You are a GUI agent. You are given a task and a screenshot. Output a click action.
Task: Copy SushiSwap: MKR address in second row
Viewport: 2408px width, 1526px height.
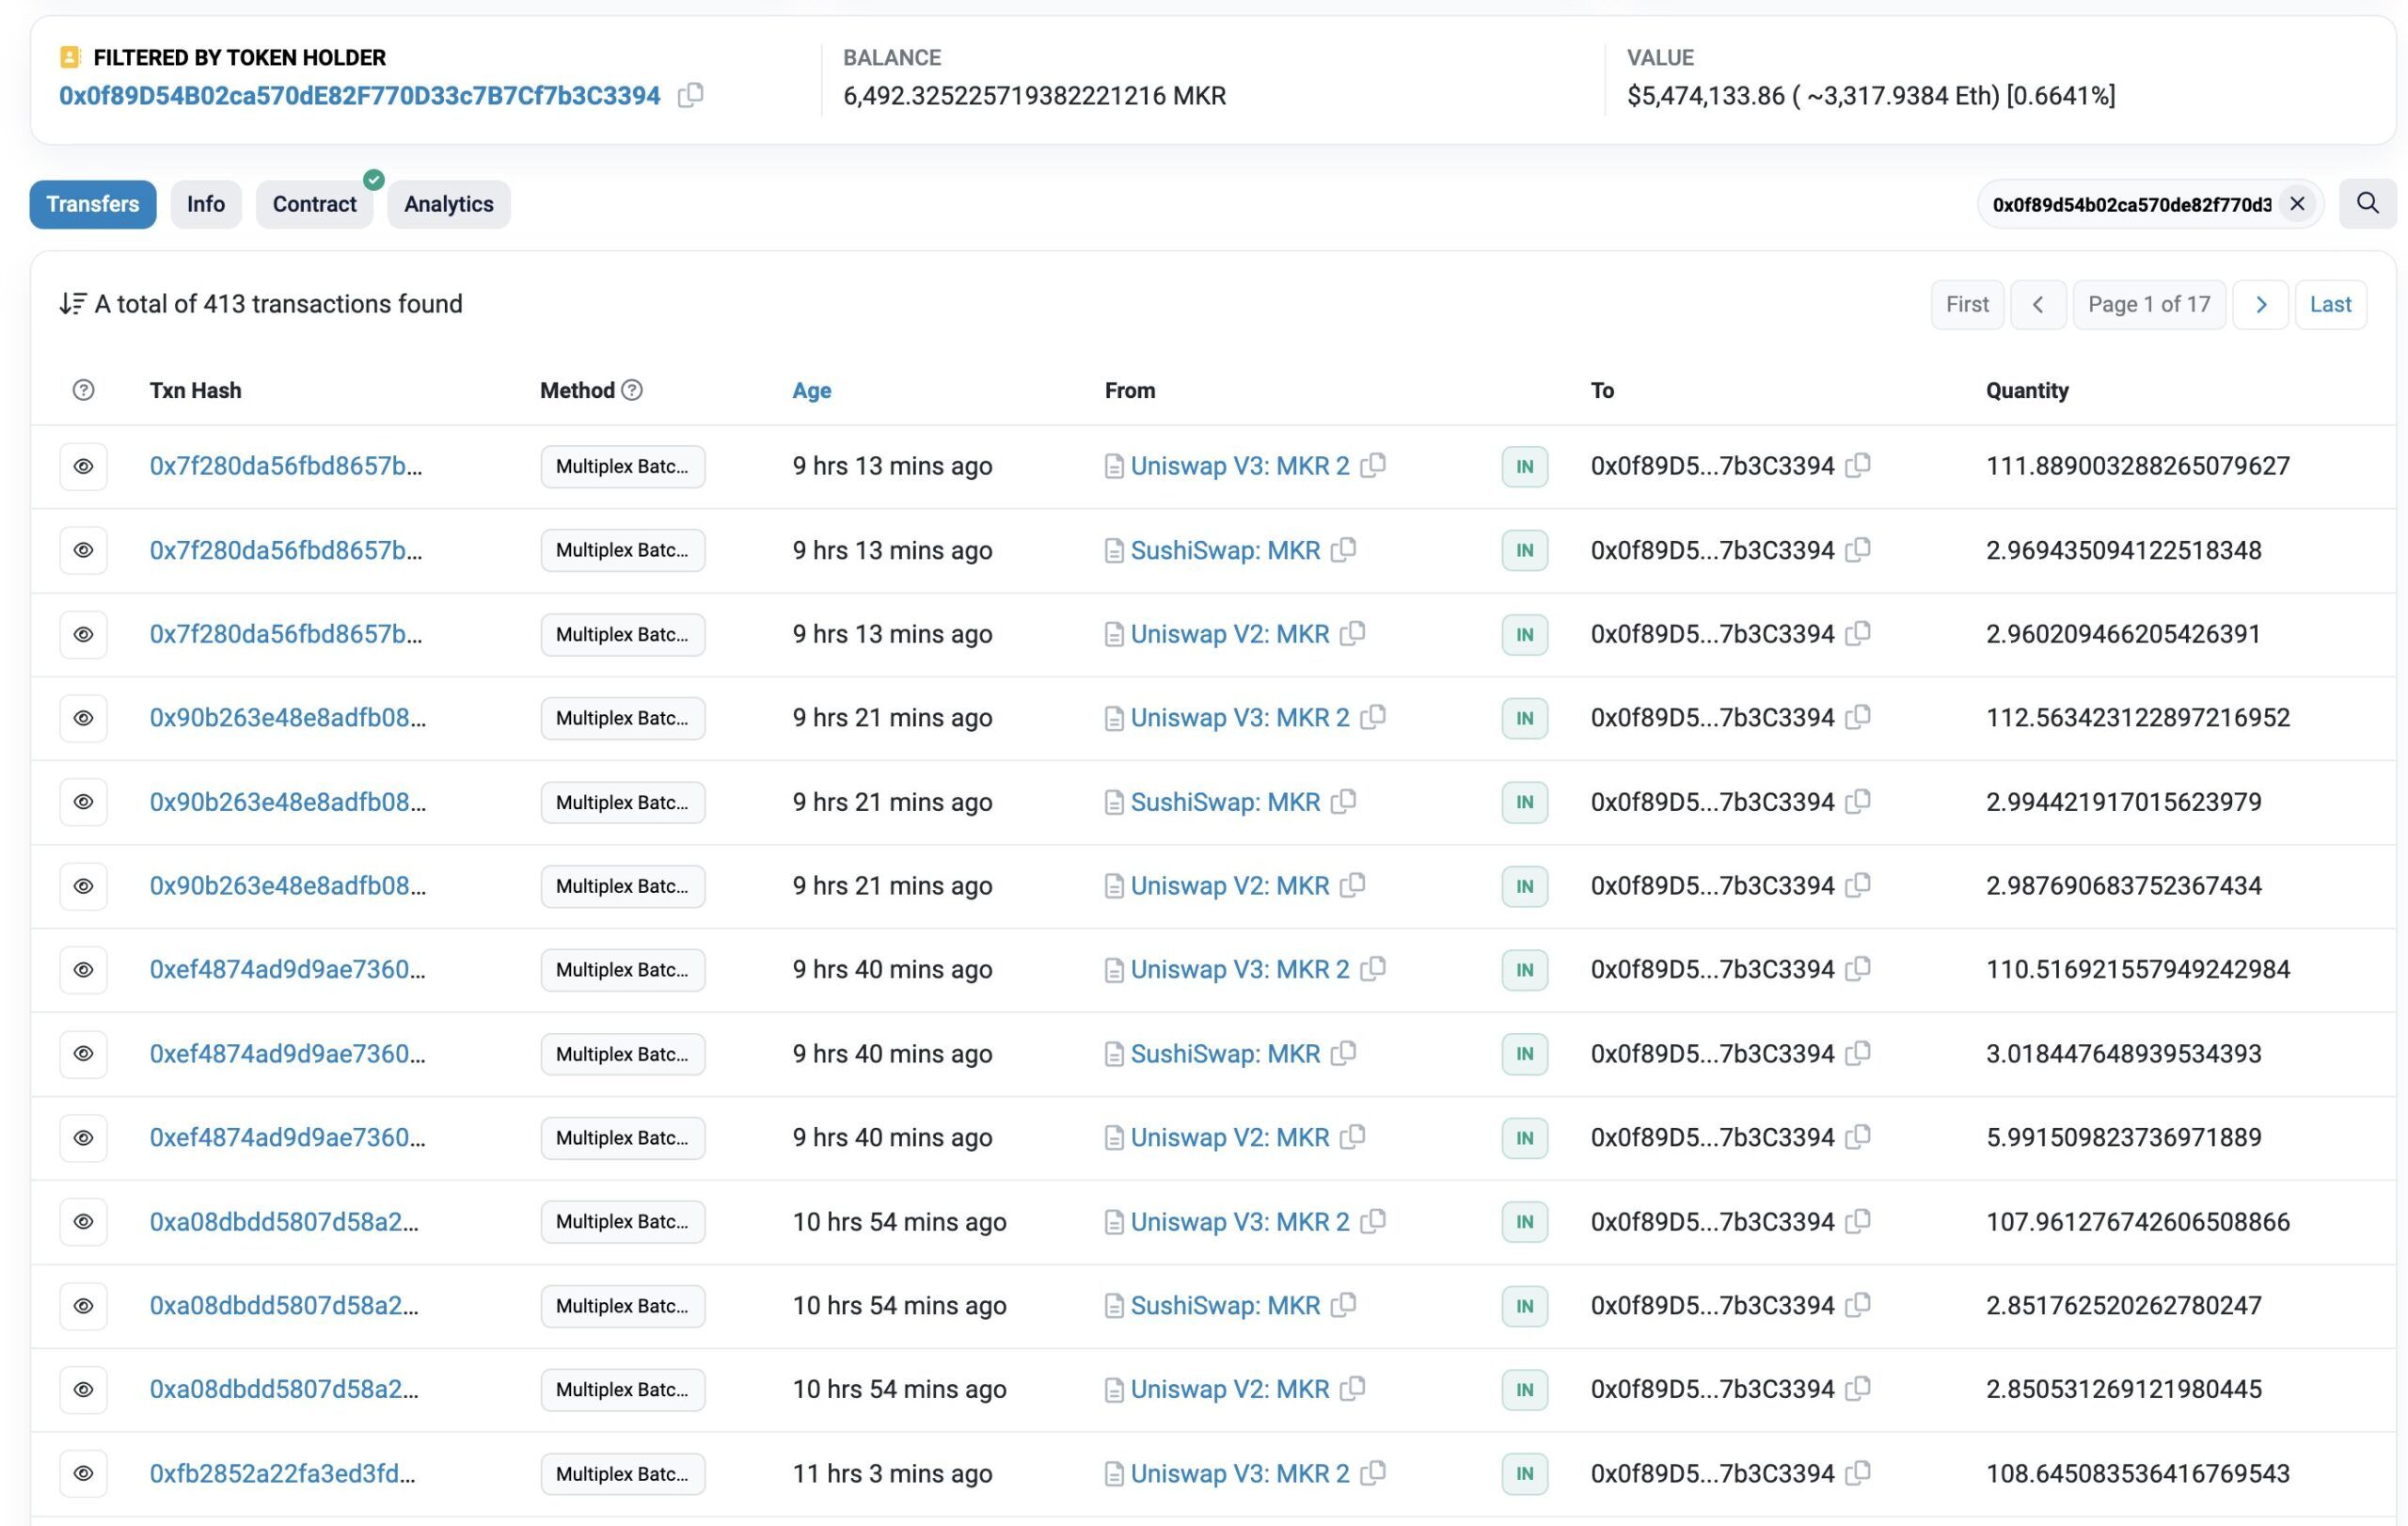tap(1345, 549)
